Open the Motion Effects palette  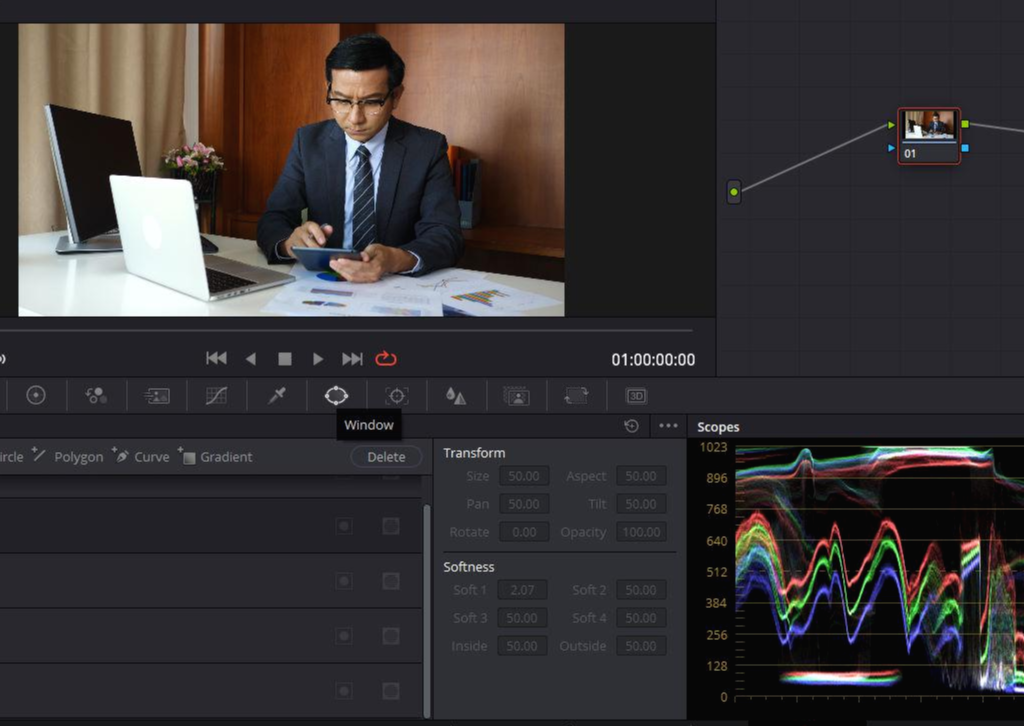[157, 395]
